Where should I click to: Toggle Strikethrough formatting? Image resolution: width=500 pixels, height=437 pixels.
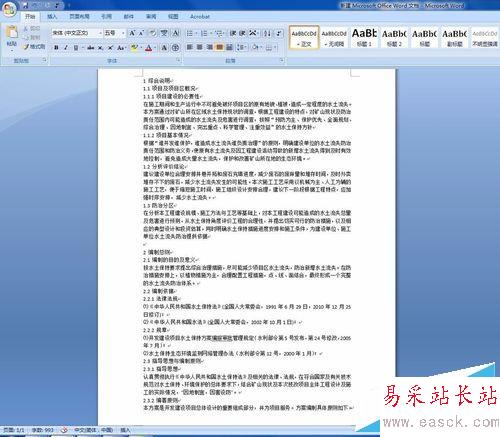pos(90,48)
